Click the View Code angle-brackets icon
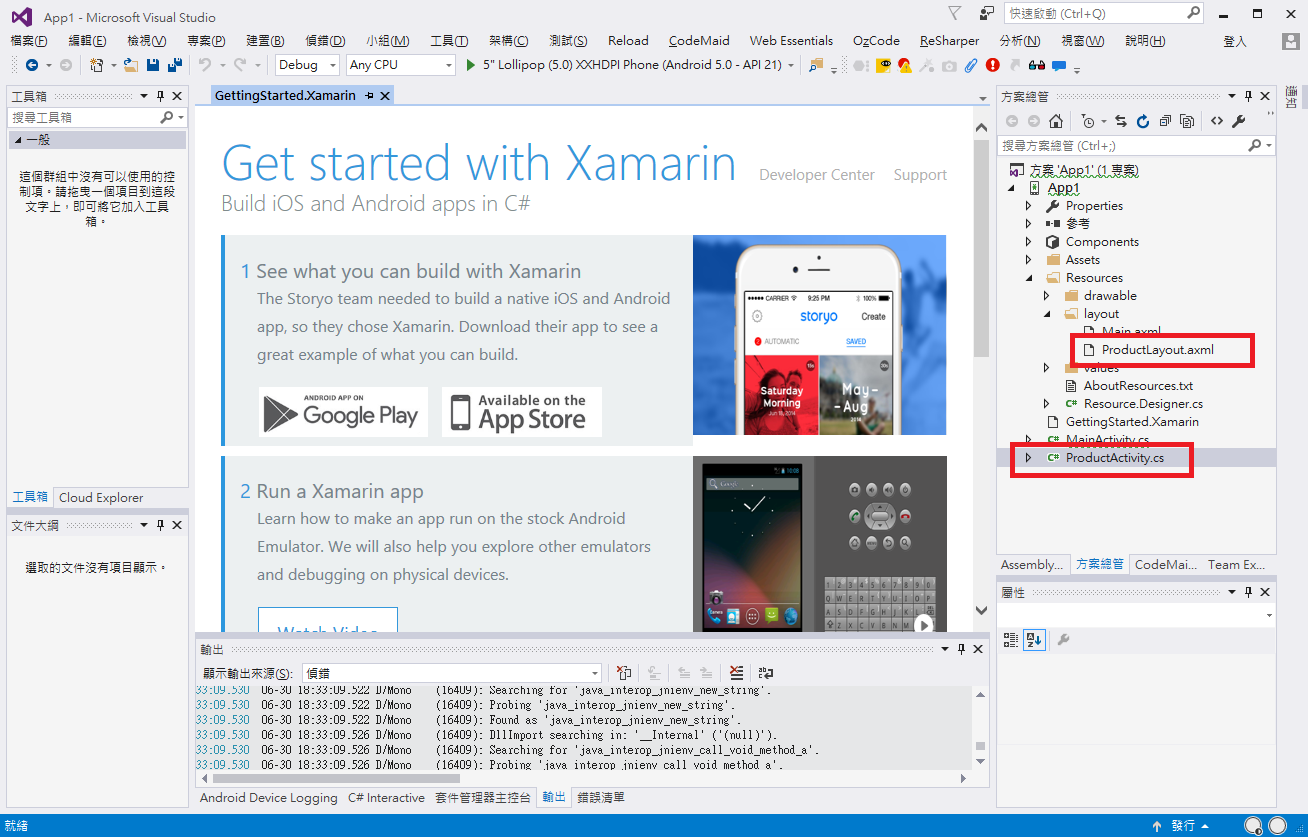This screenshot has height=837, width=1308. 1216,121
